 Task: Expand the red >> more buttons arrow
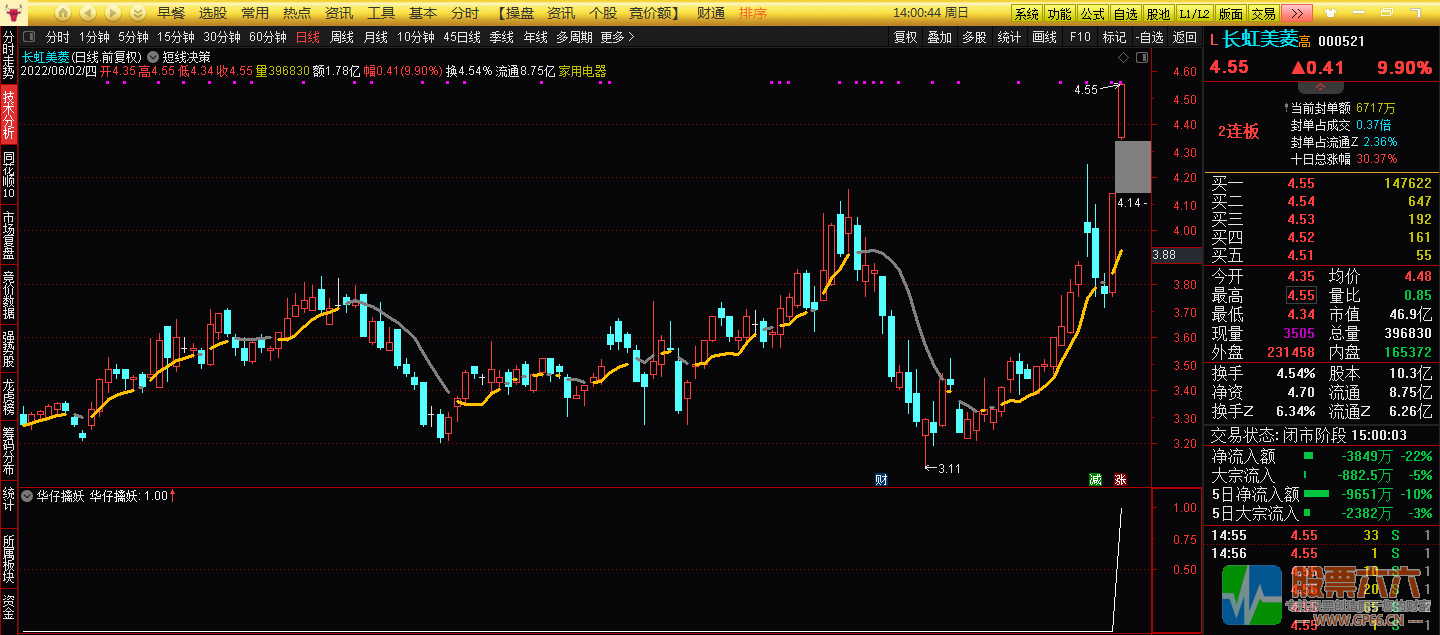1297,14
